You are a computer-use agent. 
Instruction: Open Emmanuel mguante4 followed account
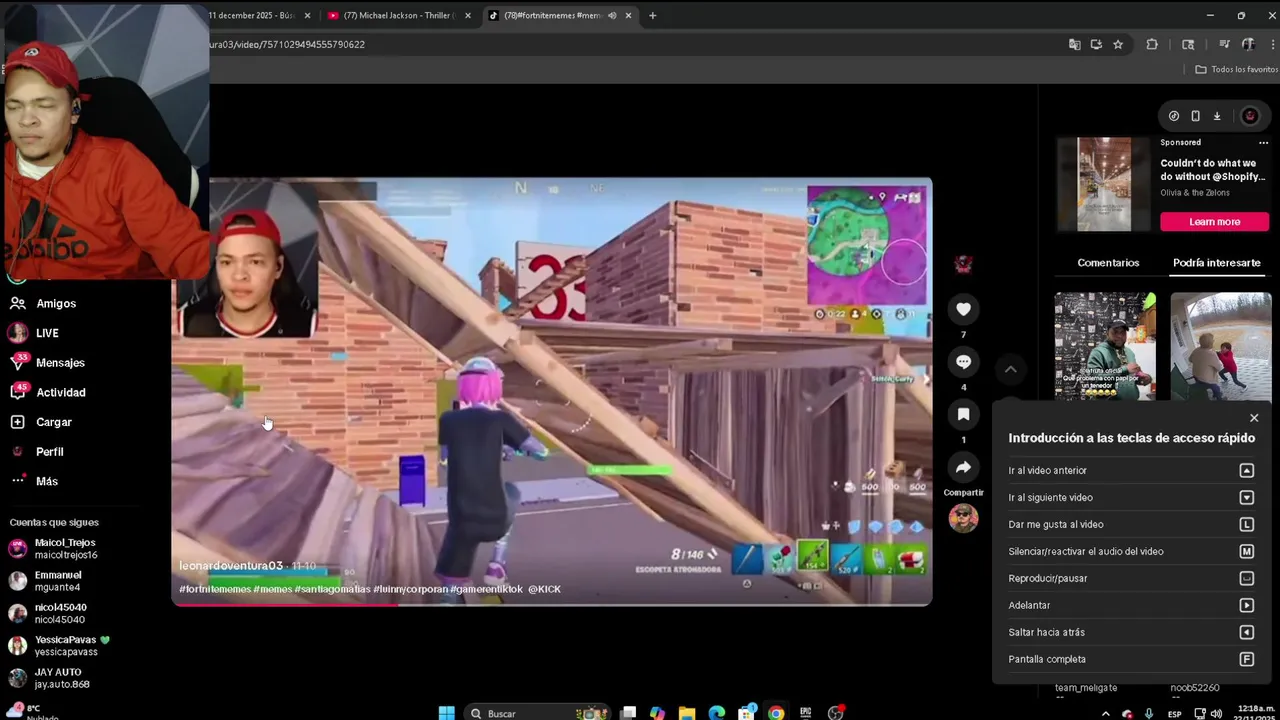[x=46, y=581]
